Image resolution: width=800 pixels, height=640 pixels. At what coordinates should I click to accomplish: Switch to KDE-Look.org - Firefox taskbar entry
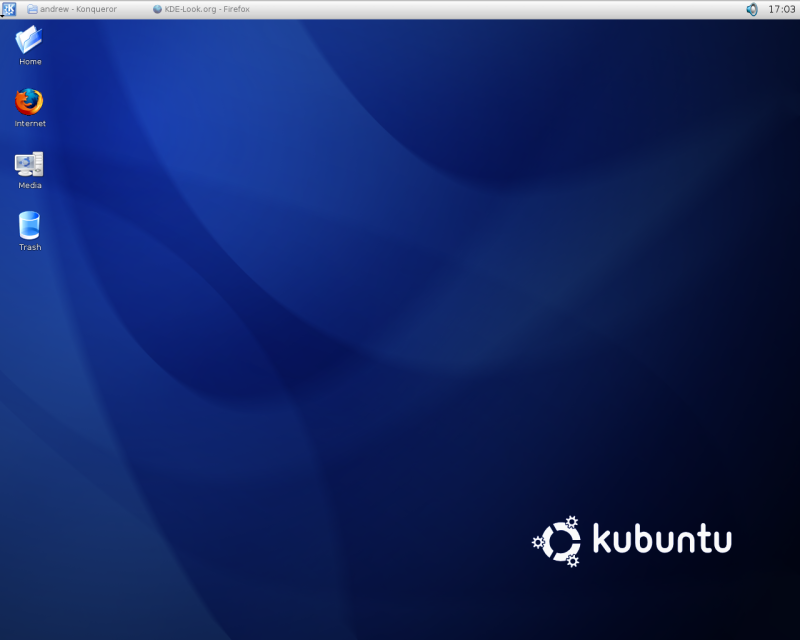[x=202, y=9]
